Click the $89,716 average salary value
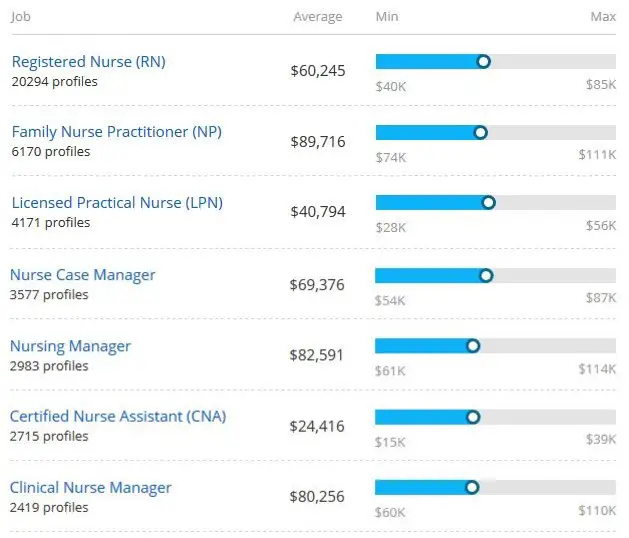The image size is (629, 538). coord(317,141)
